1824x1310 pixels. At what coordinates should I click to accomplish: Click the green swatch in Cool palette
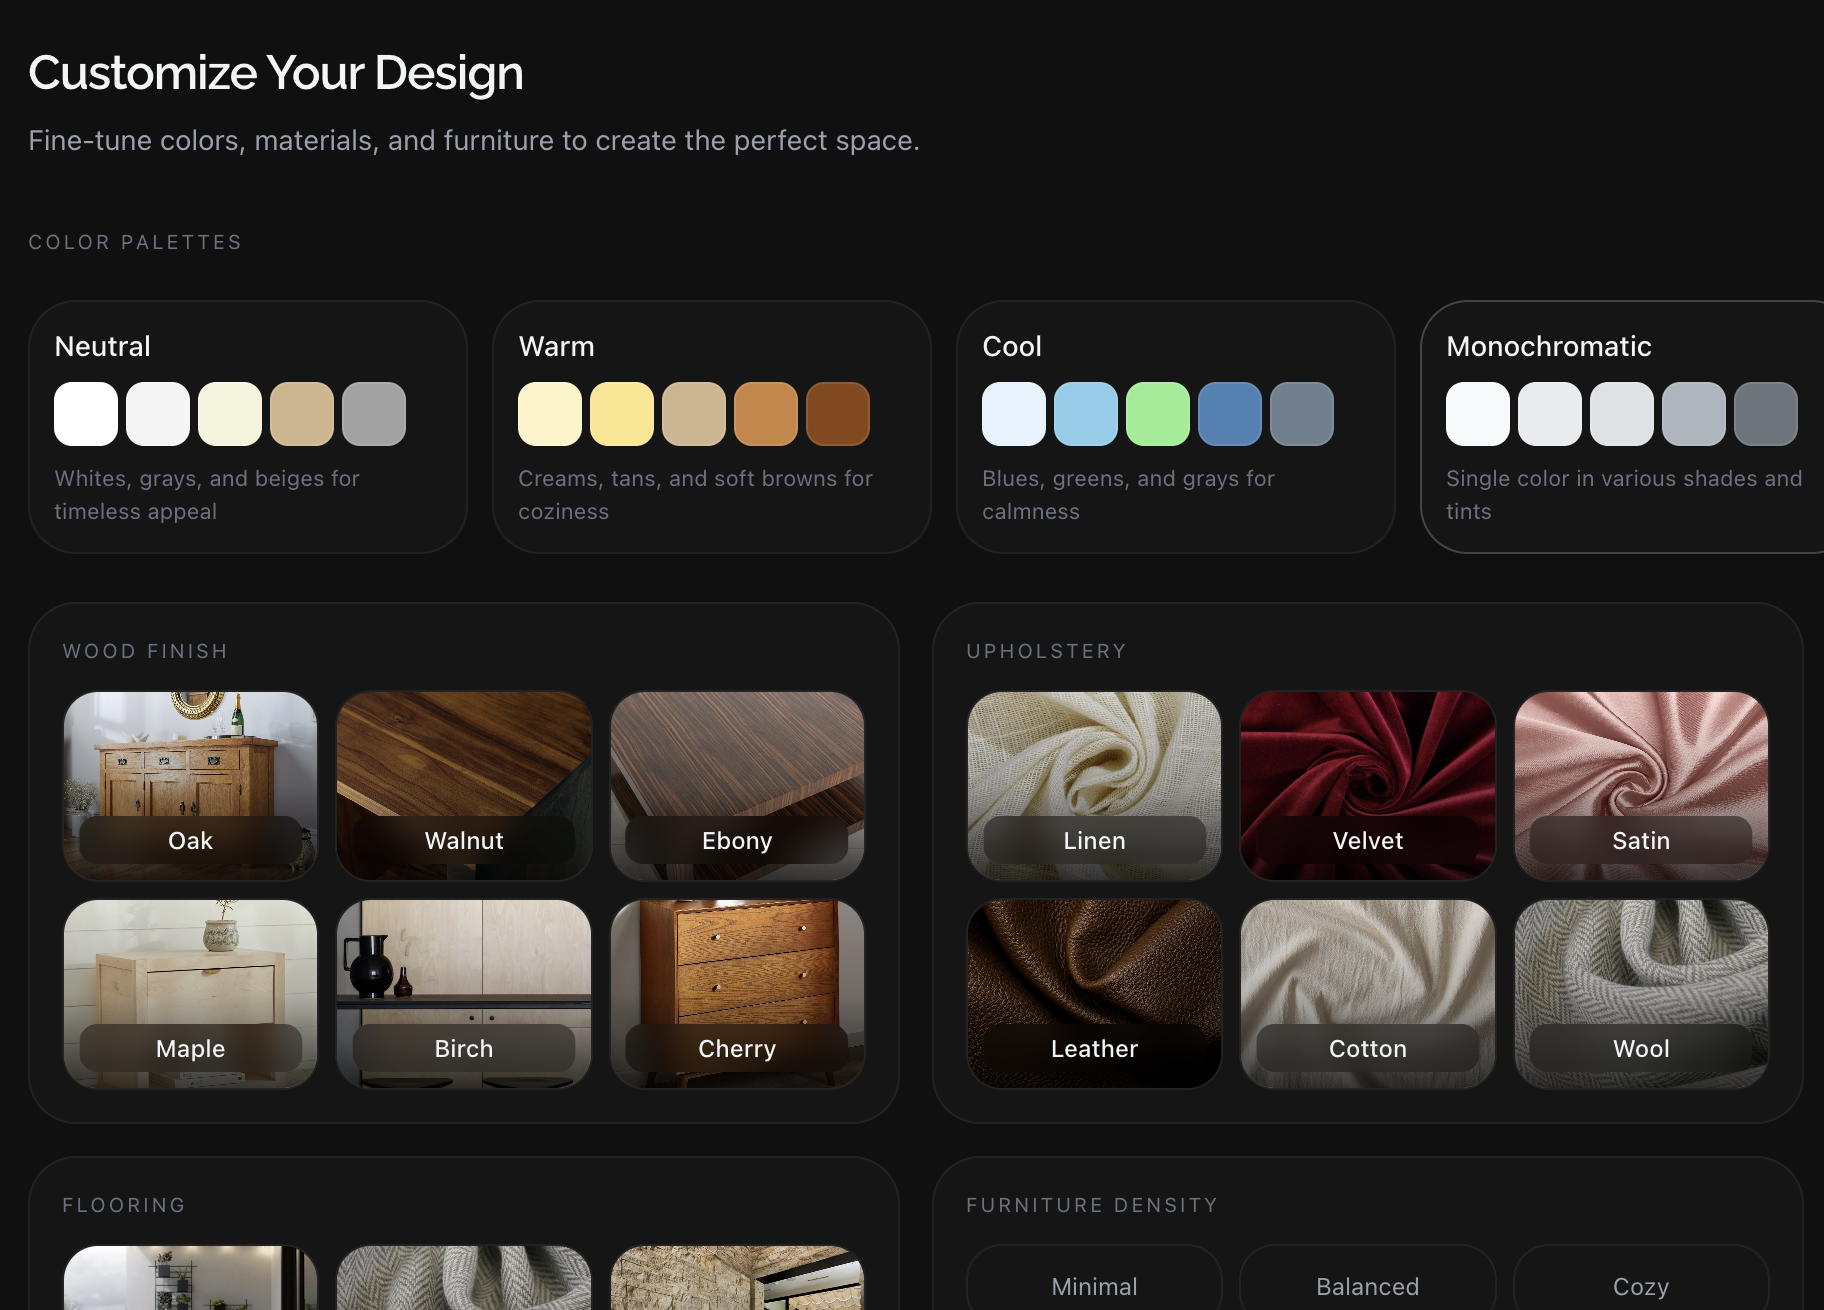click(x=1158, y=414)
